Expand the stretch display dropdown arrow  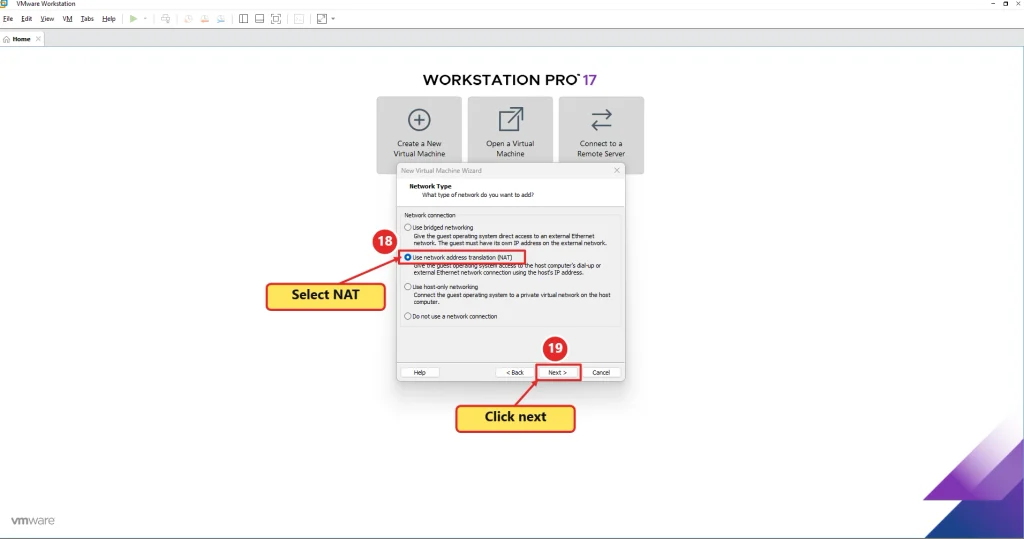pyautogui.click(x=333, y=19)
